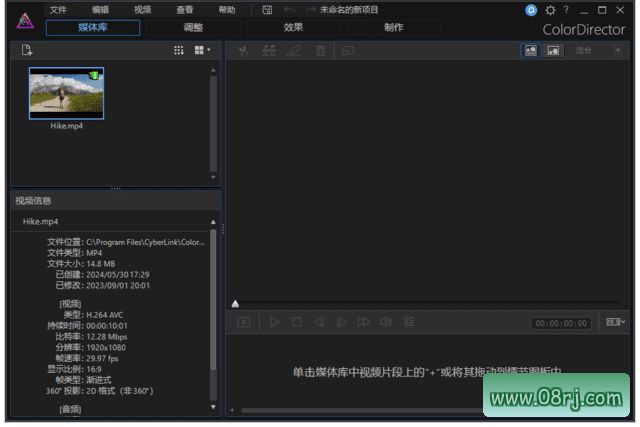Click the redo arrow icon
The height and width of the screenshot is (427, 640).
311,10
